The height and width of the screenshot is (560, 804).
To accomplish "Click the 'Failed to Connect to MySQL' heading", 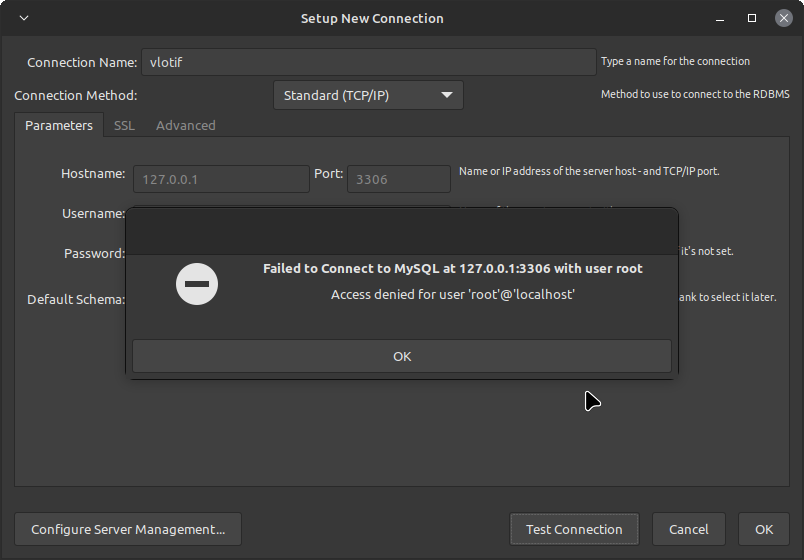I will (x=452, y=268).
